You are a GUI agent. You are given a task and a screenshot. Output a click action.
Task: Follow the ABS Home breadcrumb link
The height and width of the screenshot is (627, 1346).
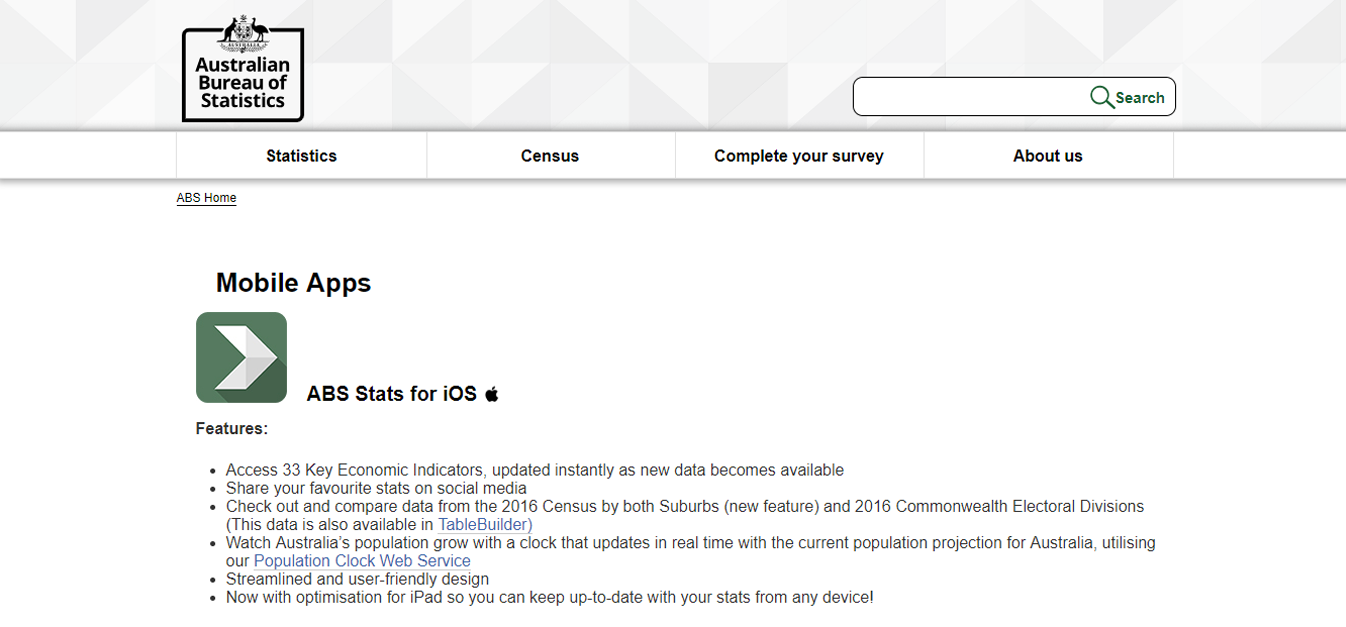point(206,198)
